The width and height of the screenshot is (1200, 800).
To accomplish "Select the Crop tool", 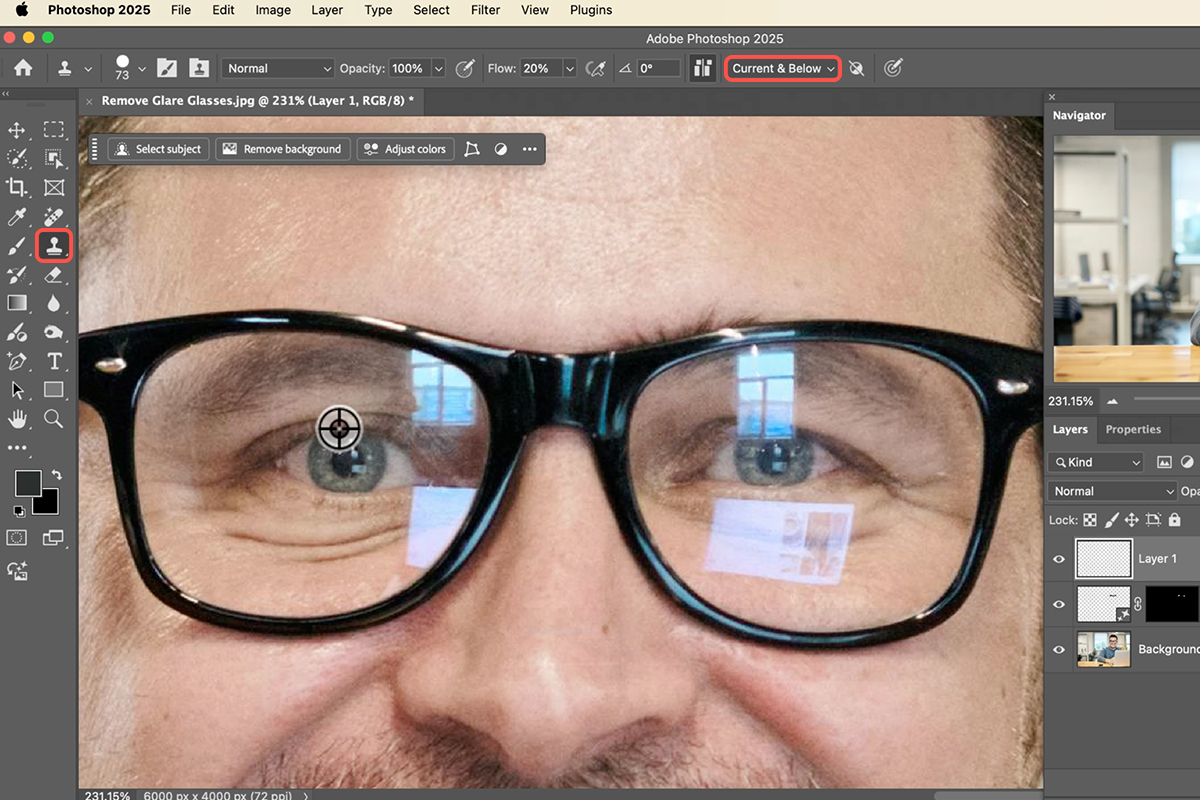I will (x=17, y=187).
